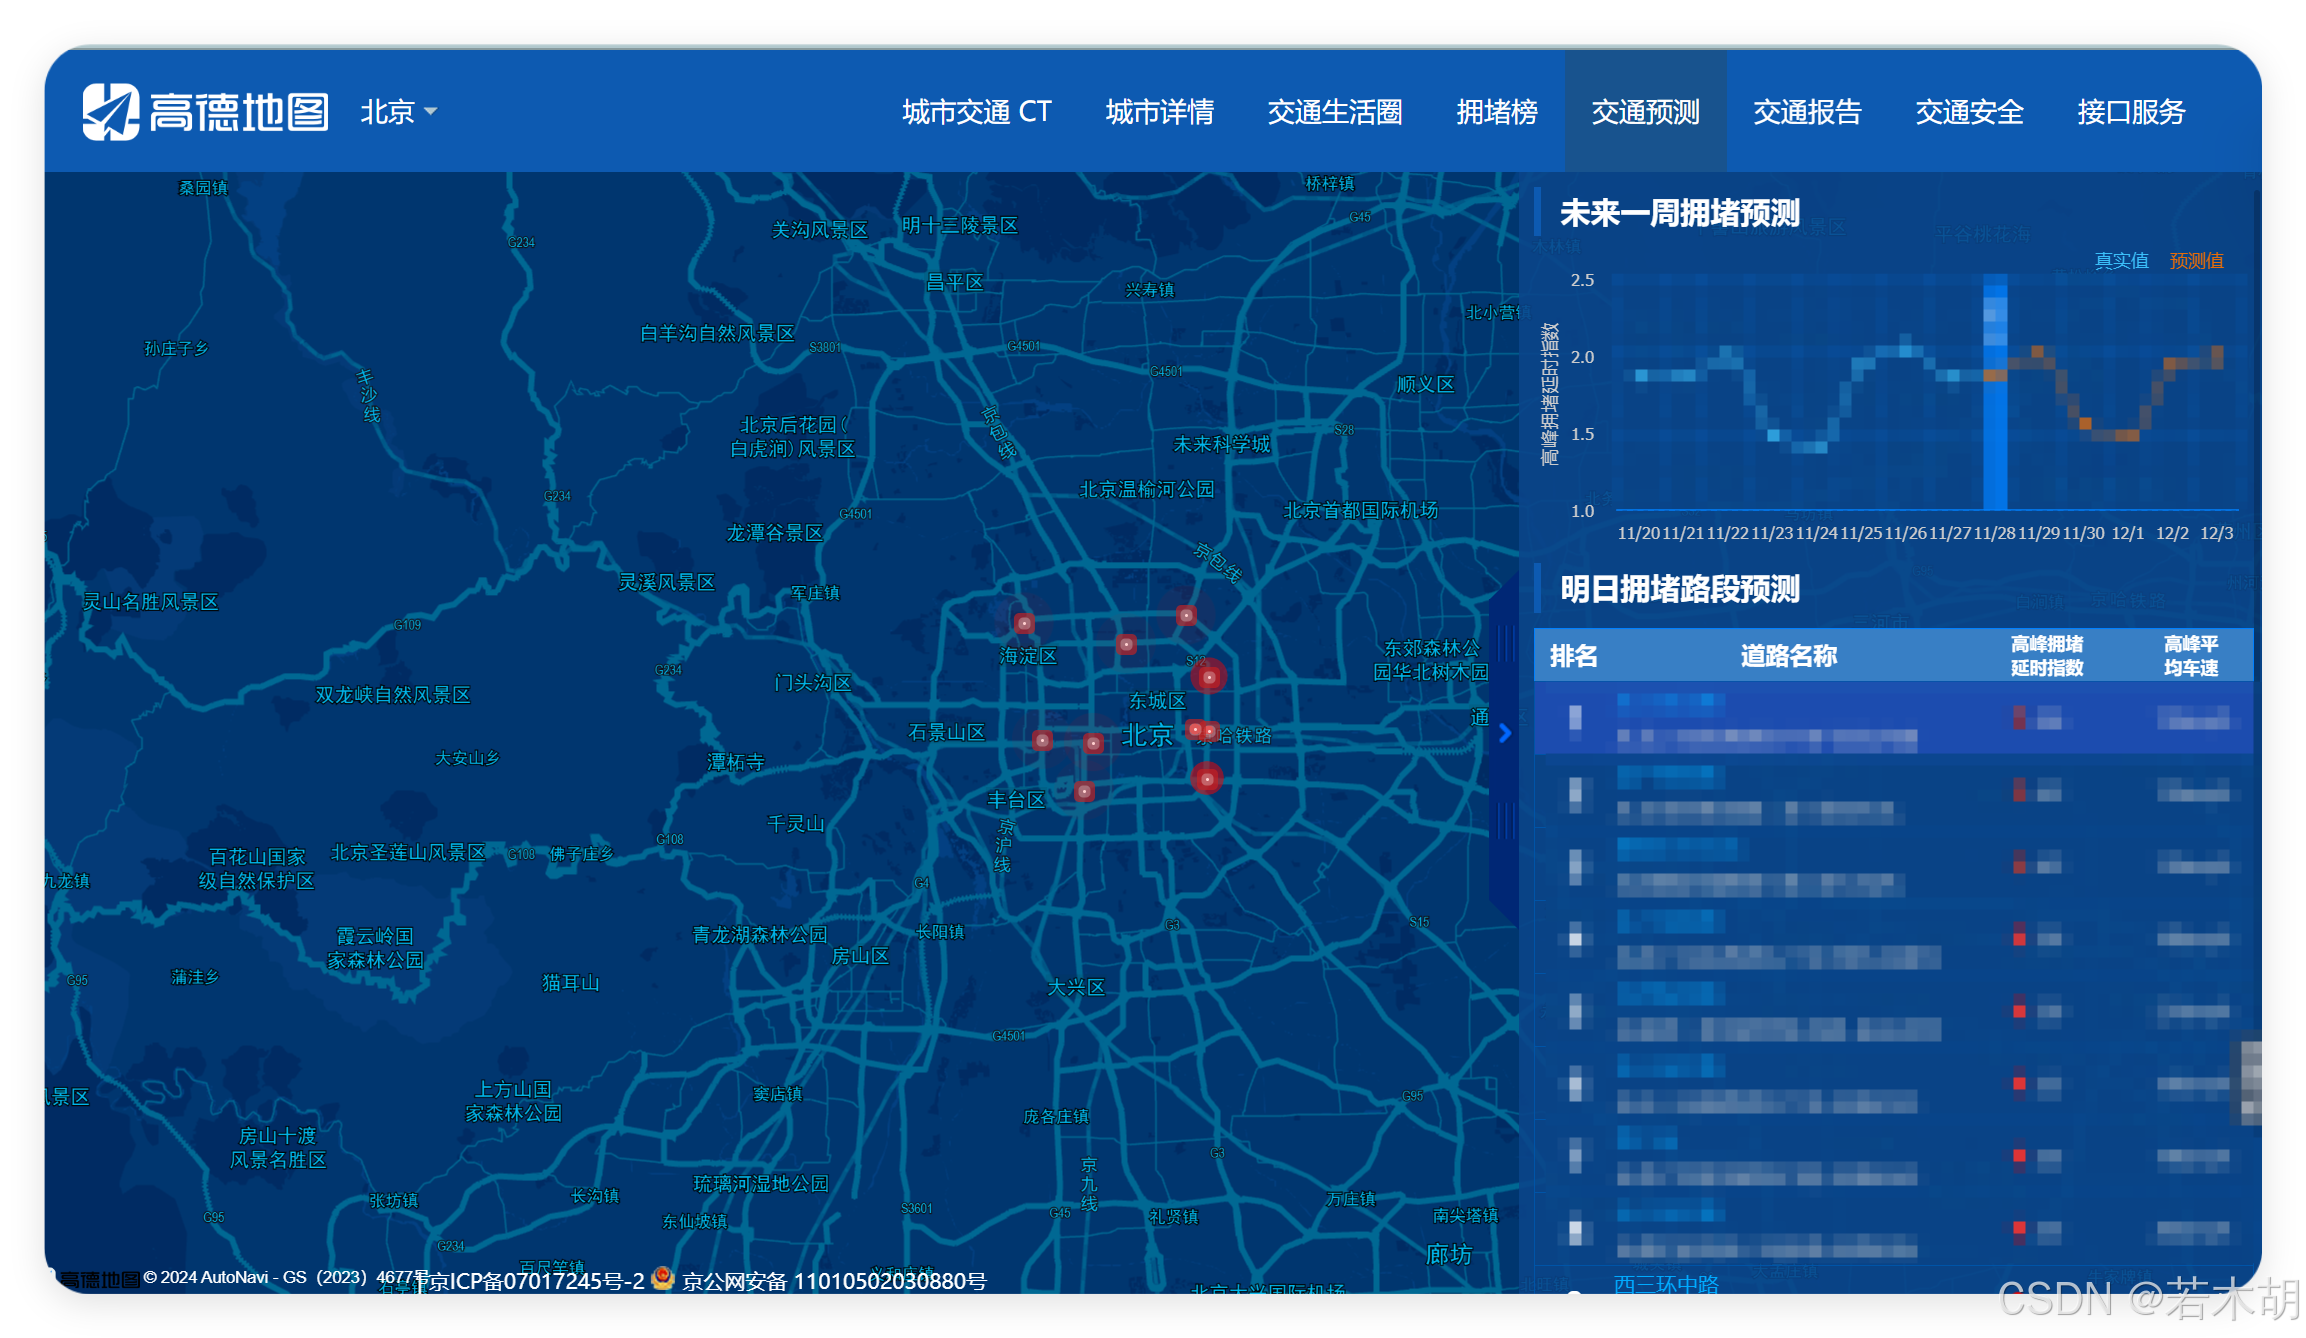The image size is (2306, 1338).
Task: Open the 城市交通 CT menu
Action: click(976, 112)
